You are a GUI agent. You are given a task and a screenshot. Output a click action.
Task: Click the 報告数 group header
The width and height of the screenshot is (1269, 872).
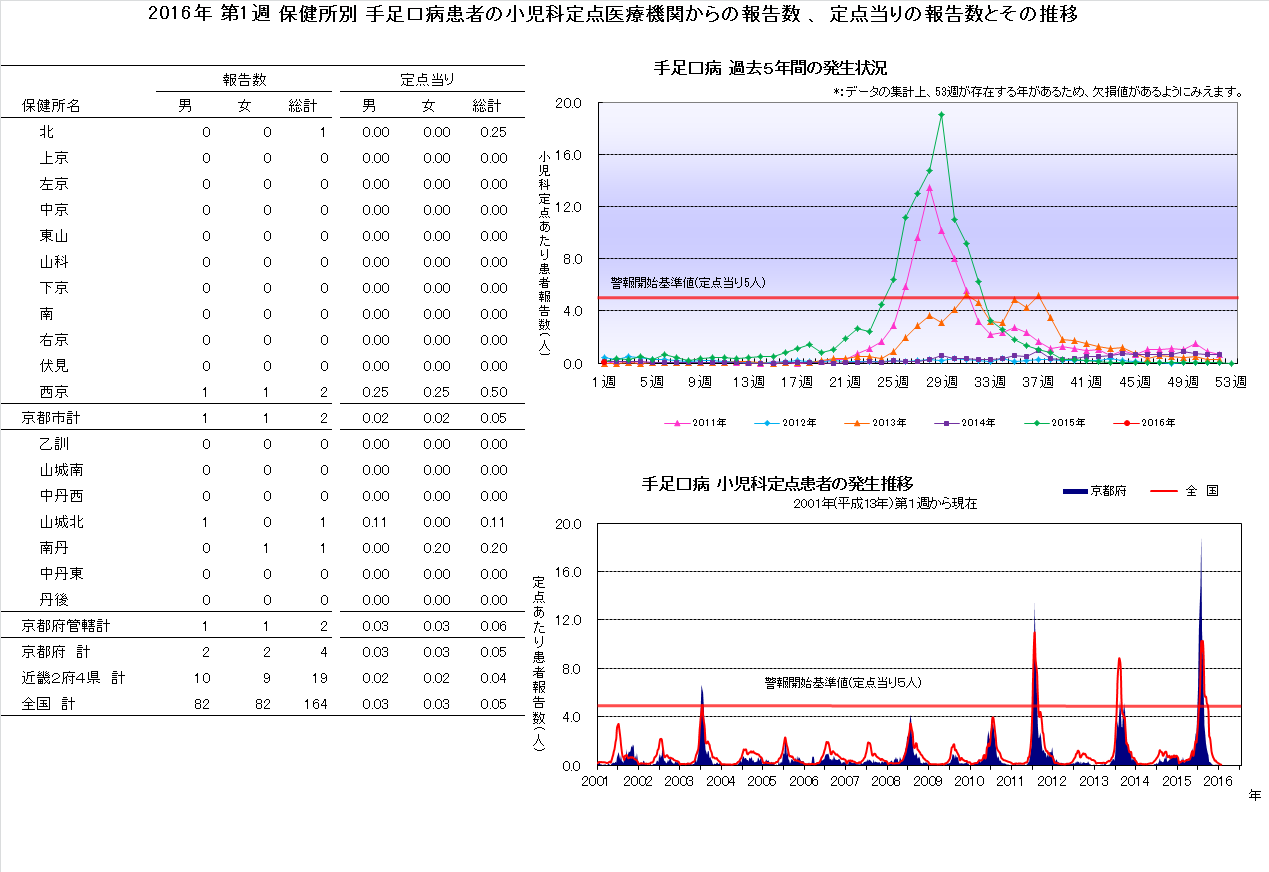244,79
